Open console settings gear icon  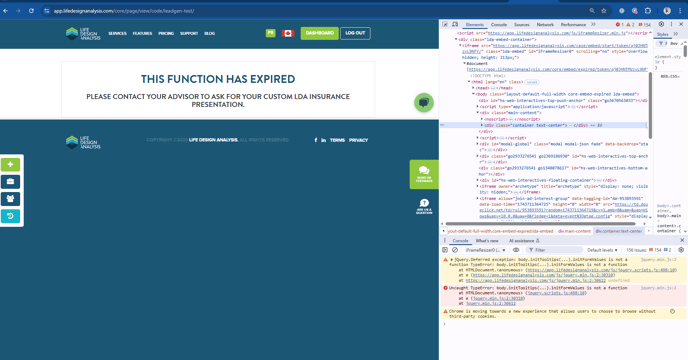tap(681, 250)
